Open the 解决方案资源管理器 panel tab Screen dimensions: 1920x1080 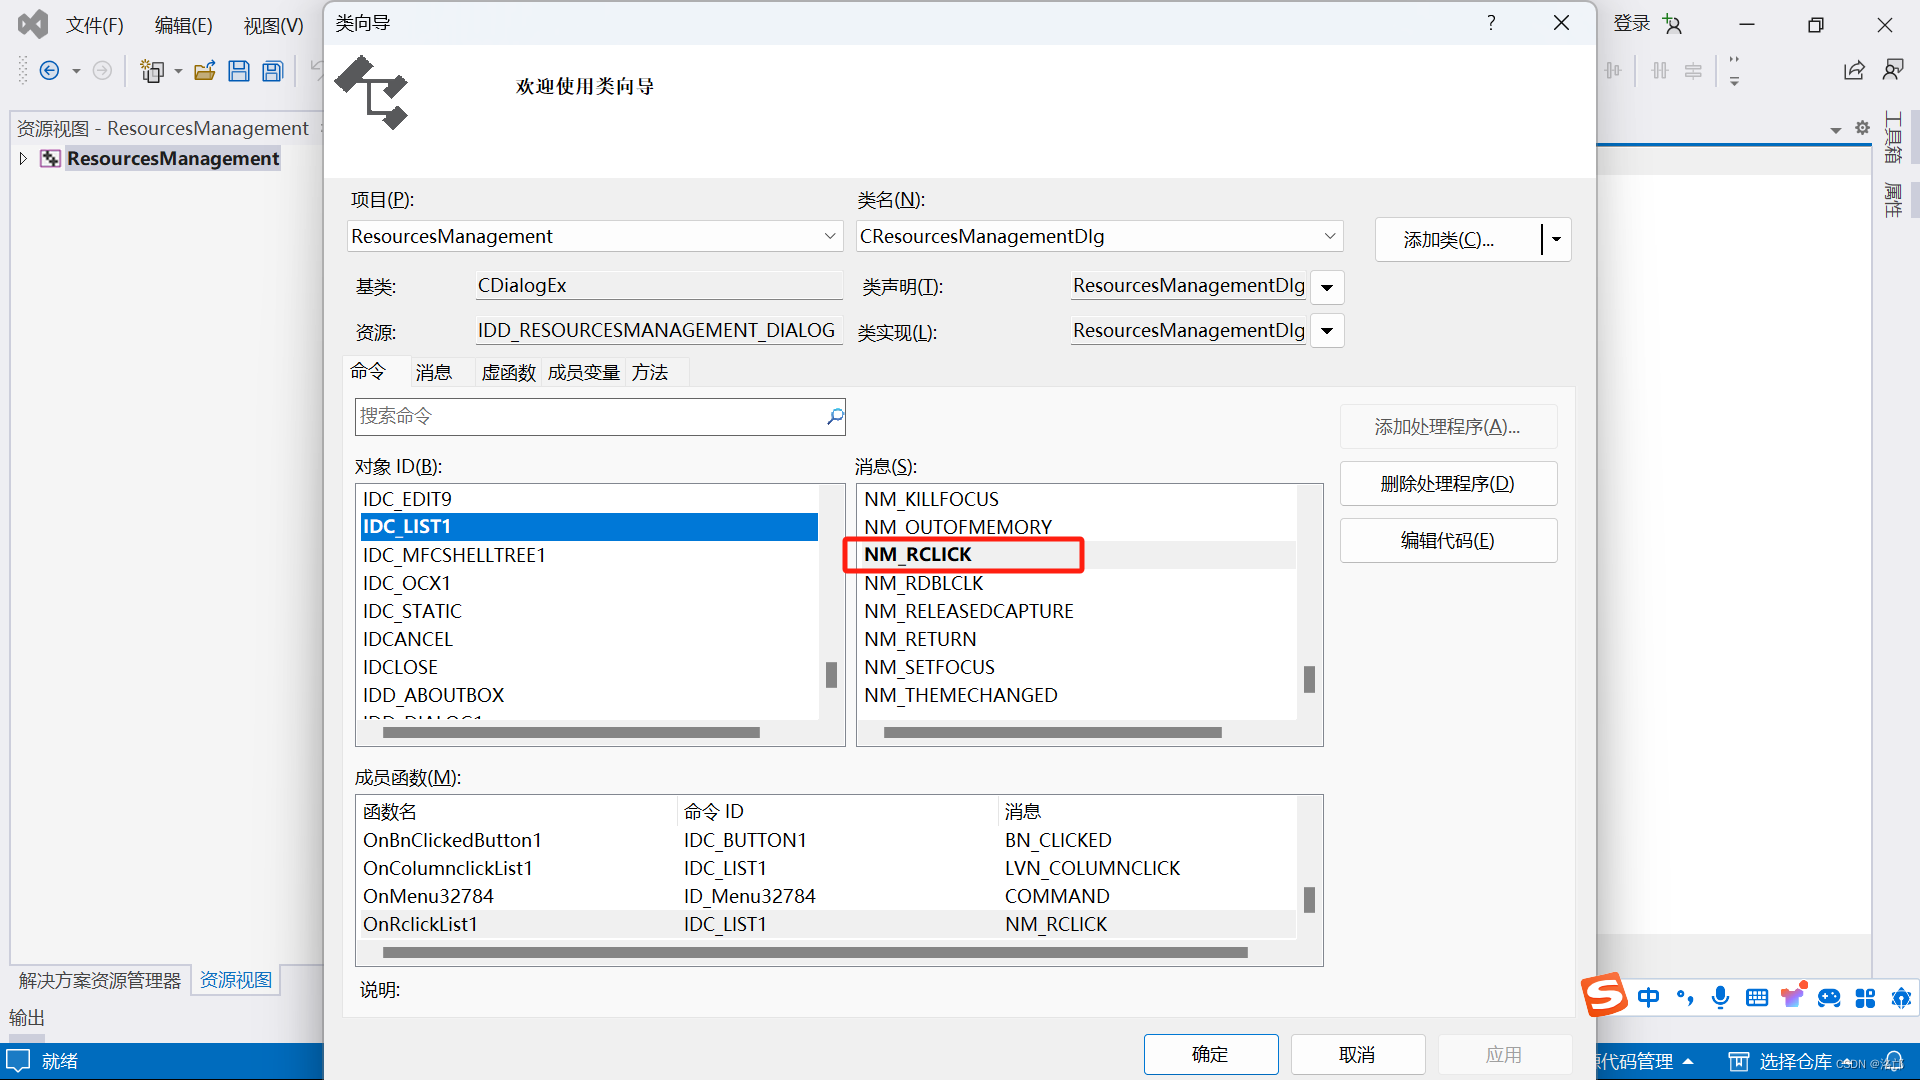click(x=100, y=980)
